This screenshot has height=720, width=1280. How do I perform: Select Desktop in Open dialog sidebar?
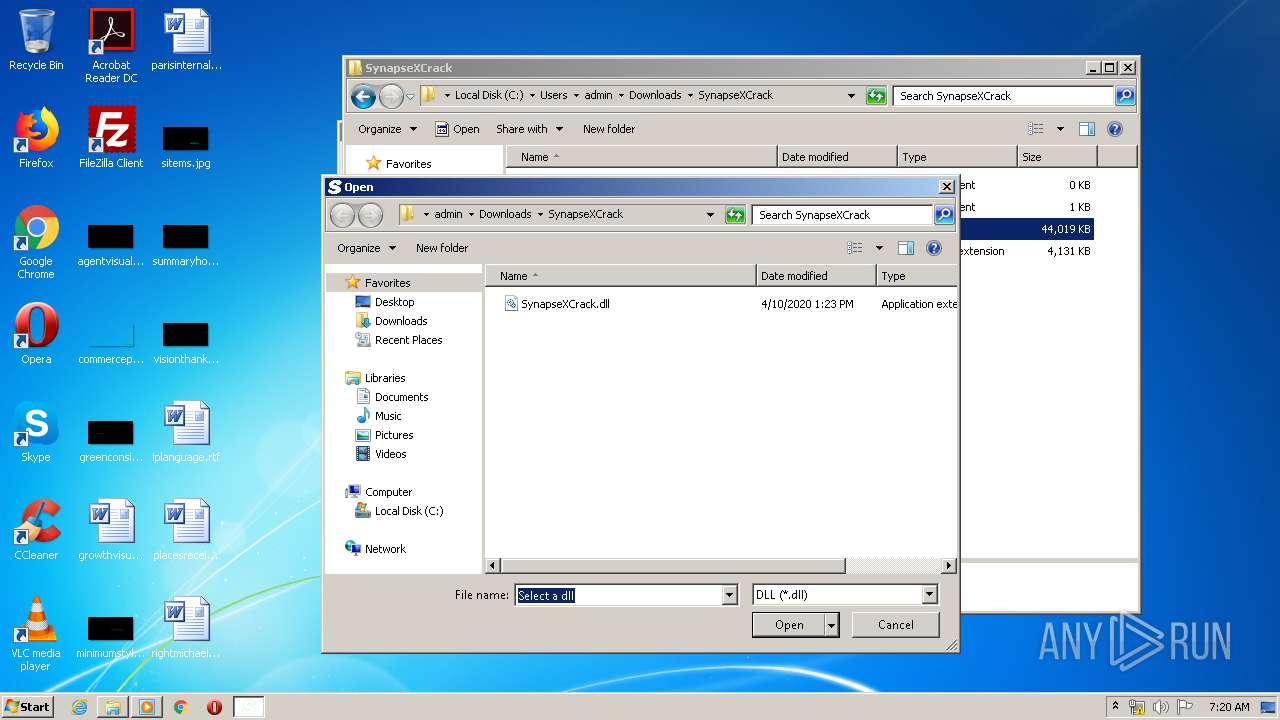point(394,302)
